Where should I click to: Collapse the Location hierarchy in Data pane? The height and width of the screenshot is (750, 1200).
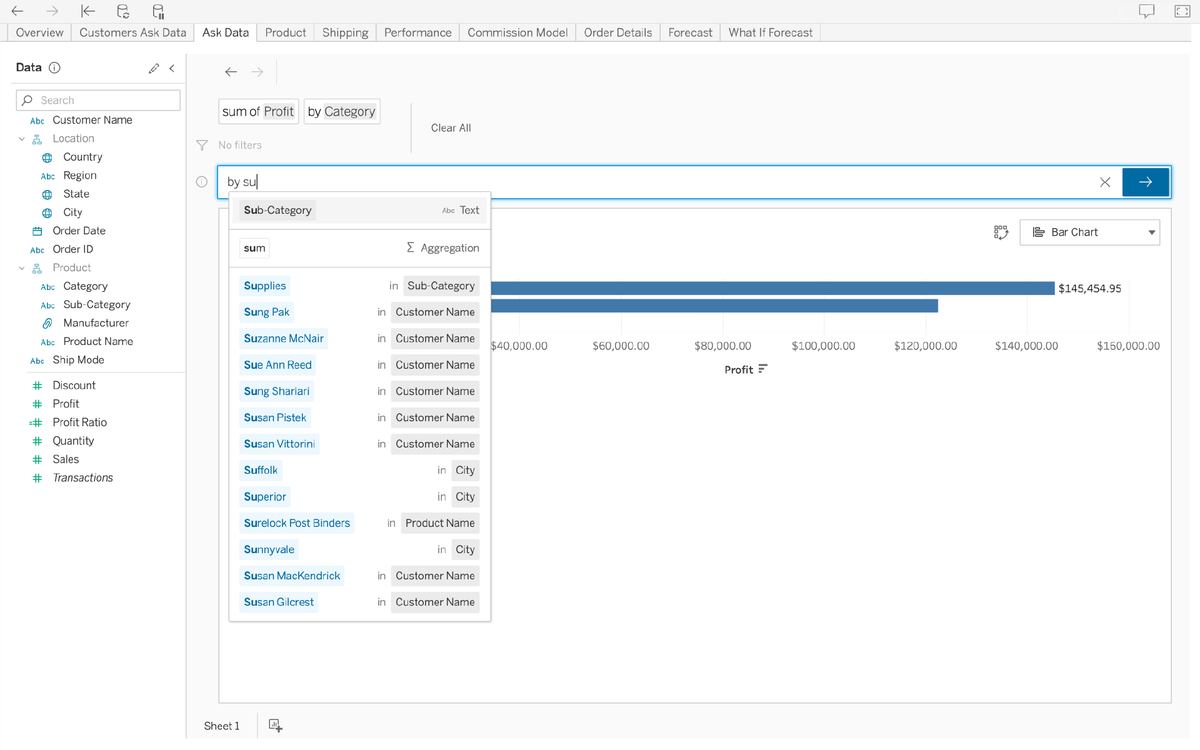[22, 139]
